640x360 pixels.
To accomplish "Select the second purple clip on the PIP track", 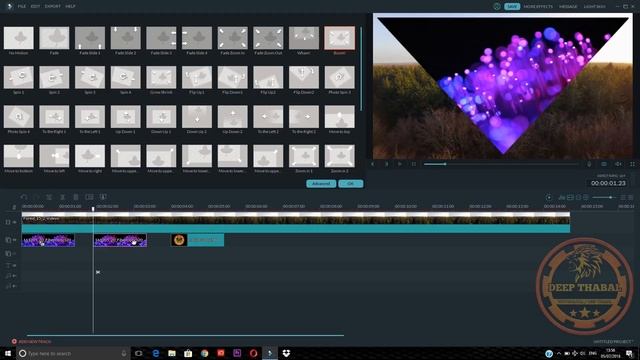I will [120, 240].
